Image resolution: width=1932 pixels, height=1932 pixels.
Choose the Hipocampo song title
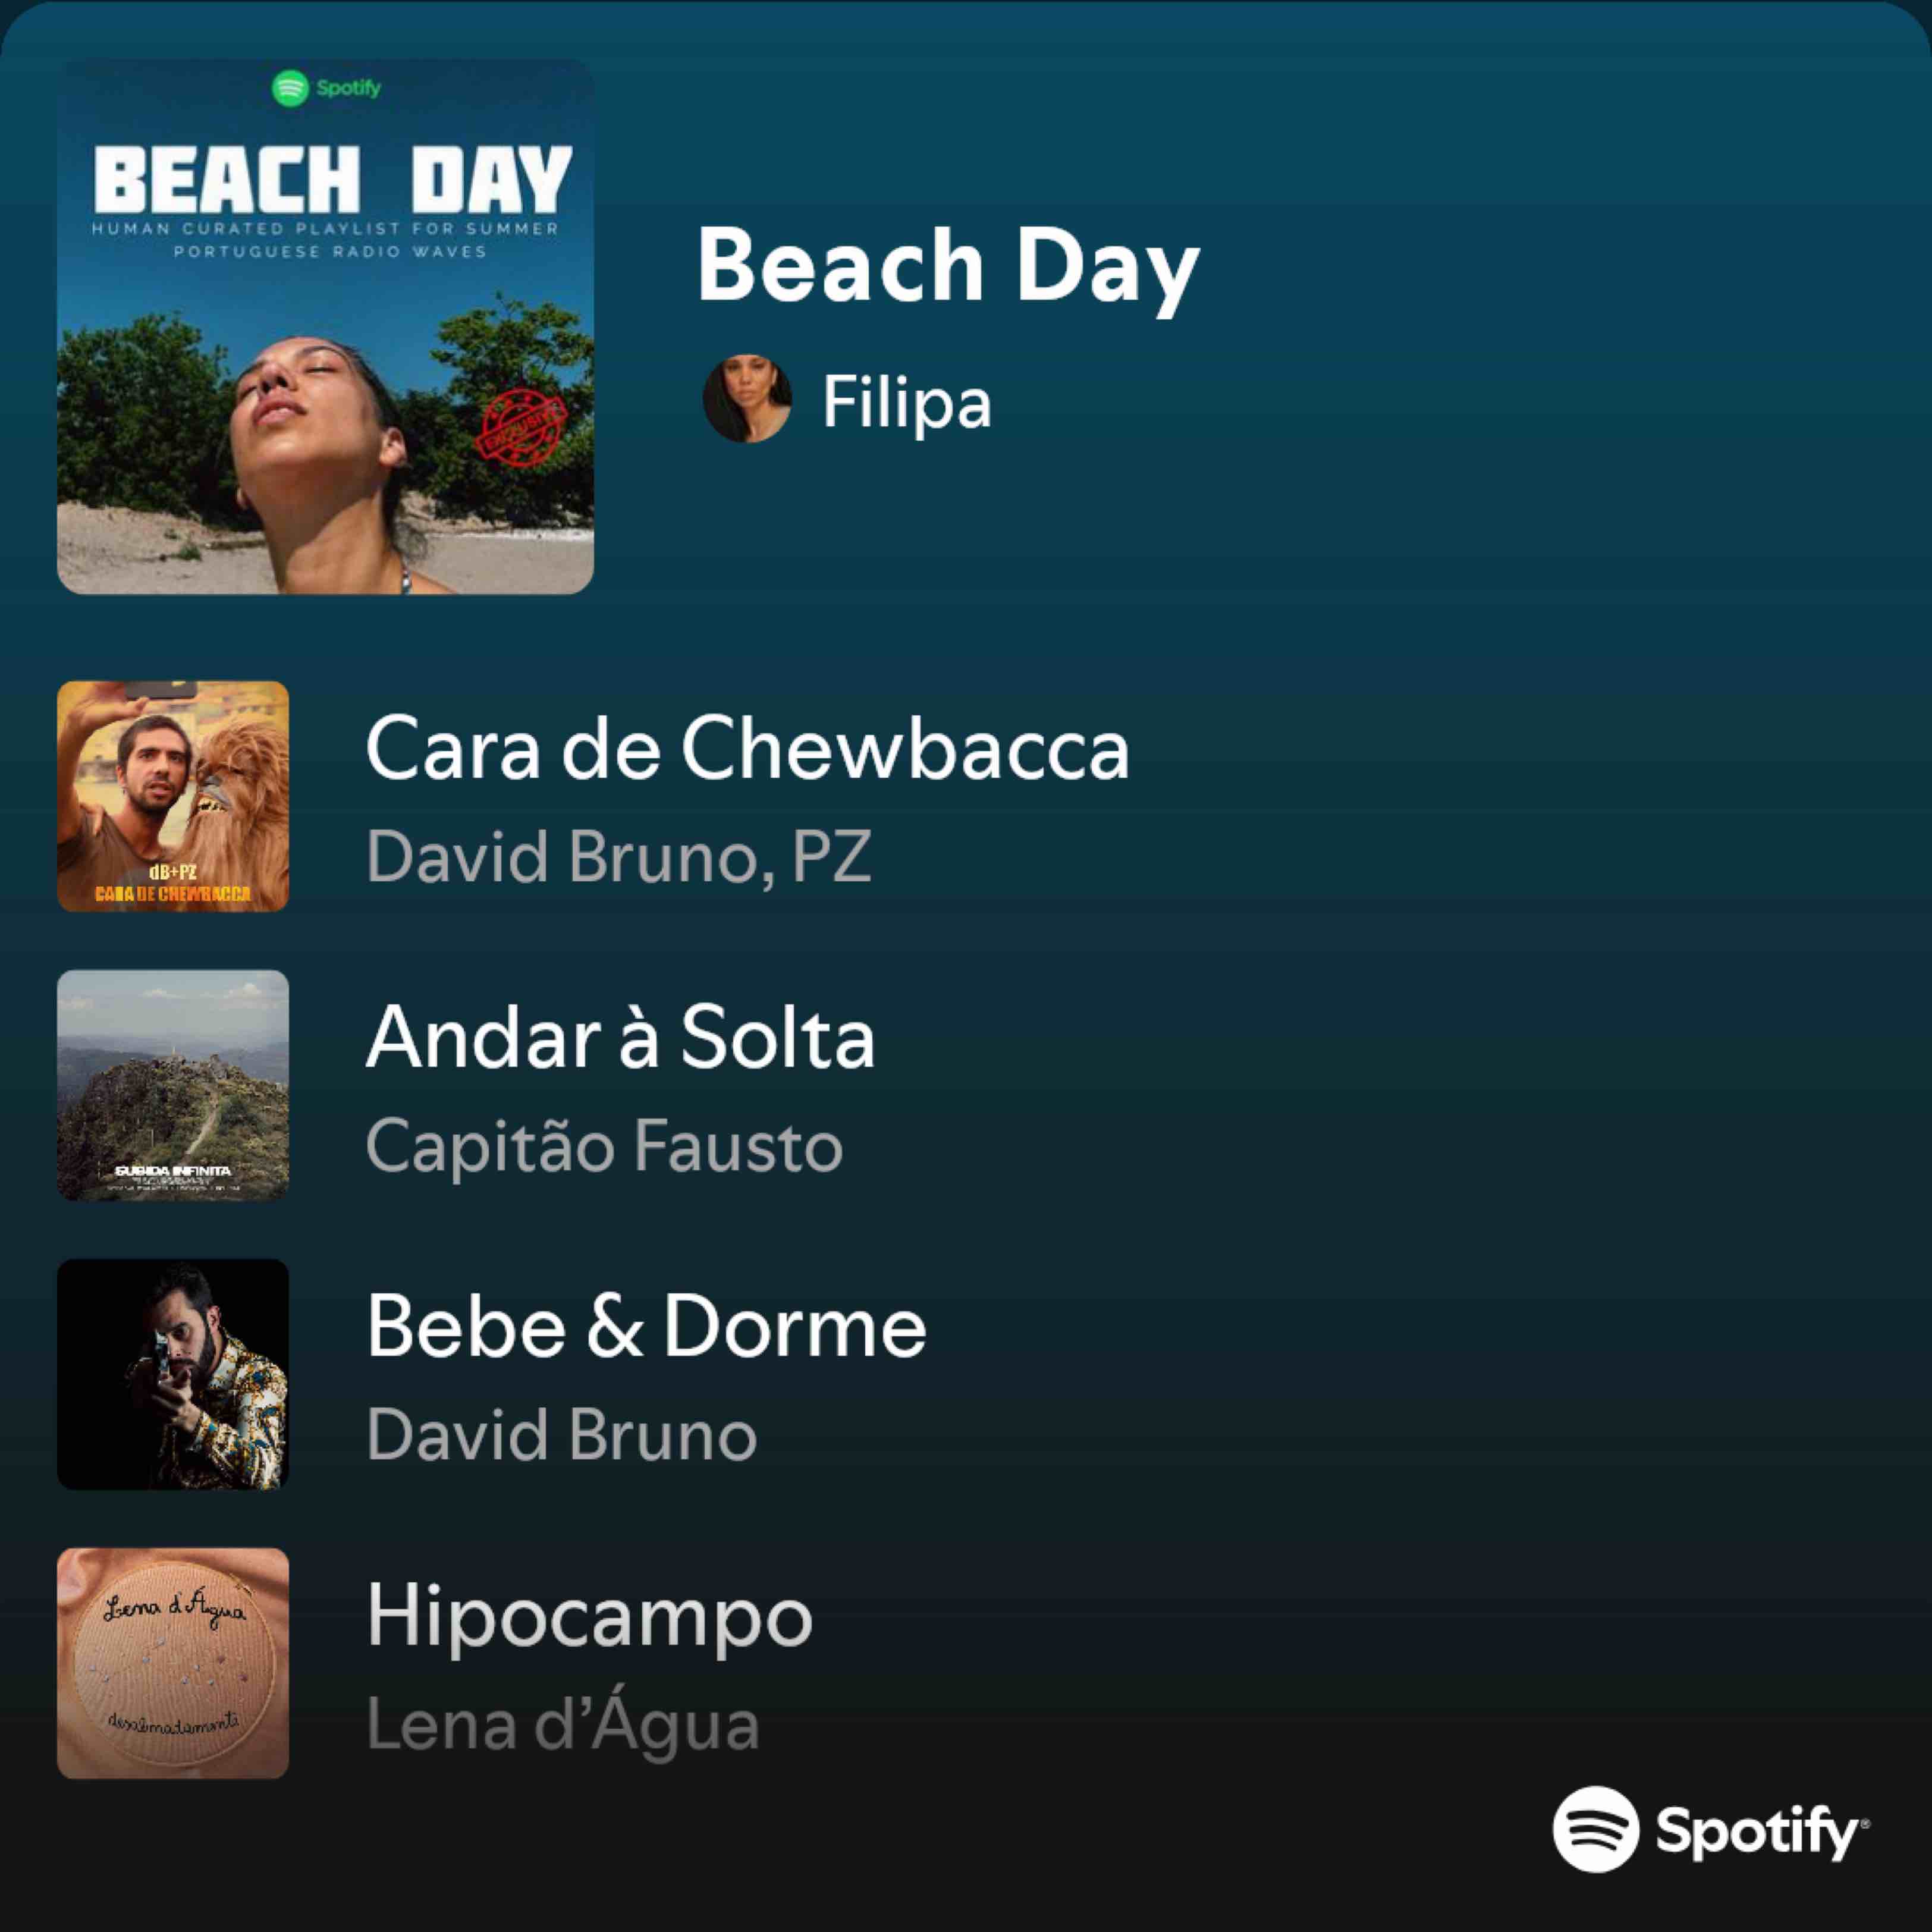(x=589, y=1615)
